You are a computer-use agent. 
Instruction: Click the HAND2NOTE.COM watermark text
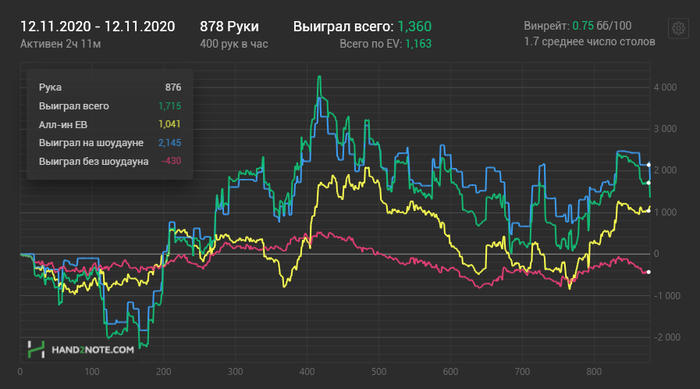point(93,350)
